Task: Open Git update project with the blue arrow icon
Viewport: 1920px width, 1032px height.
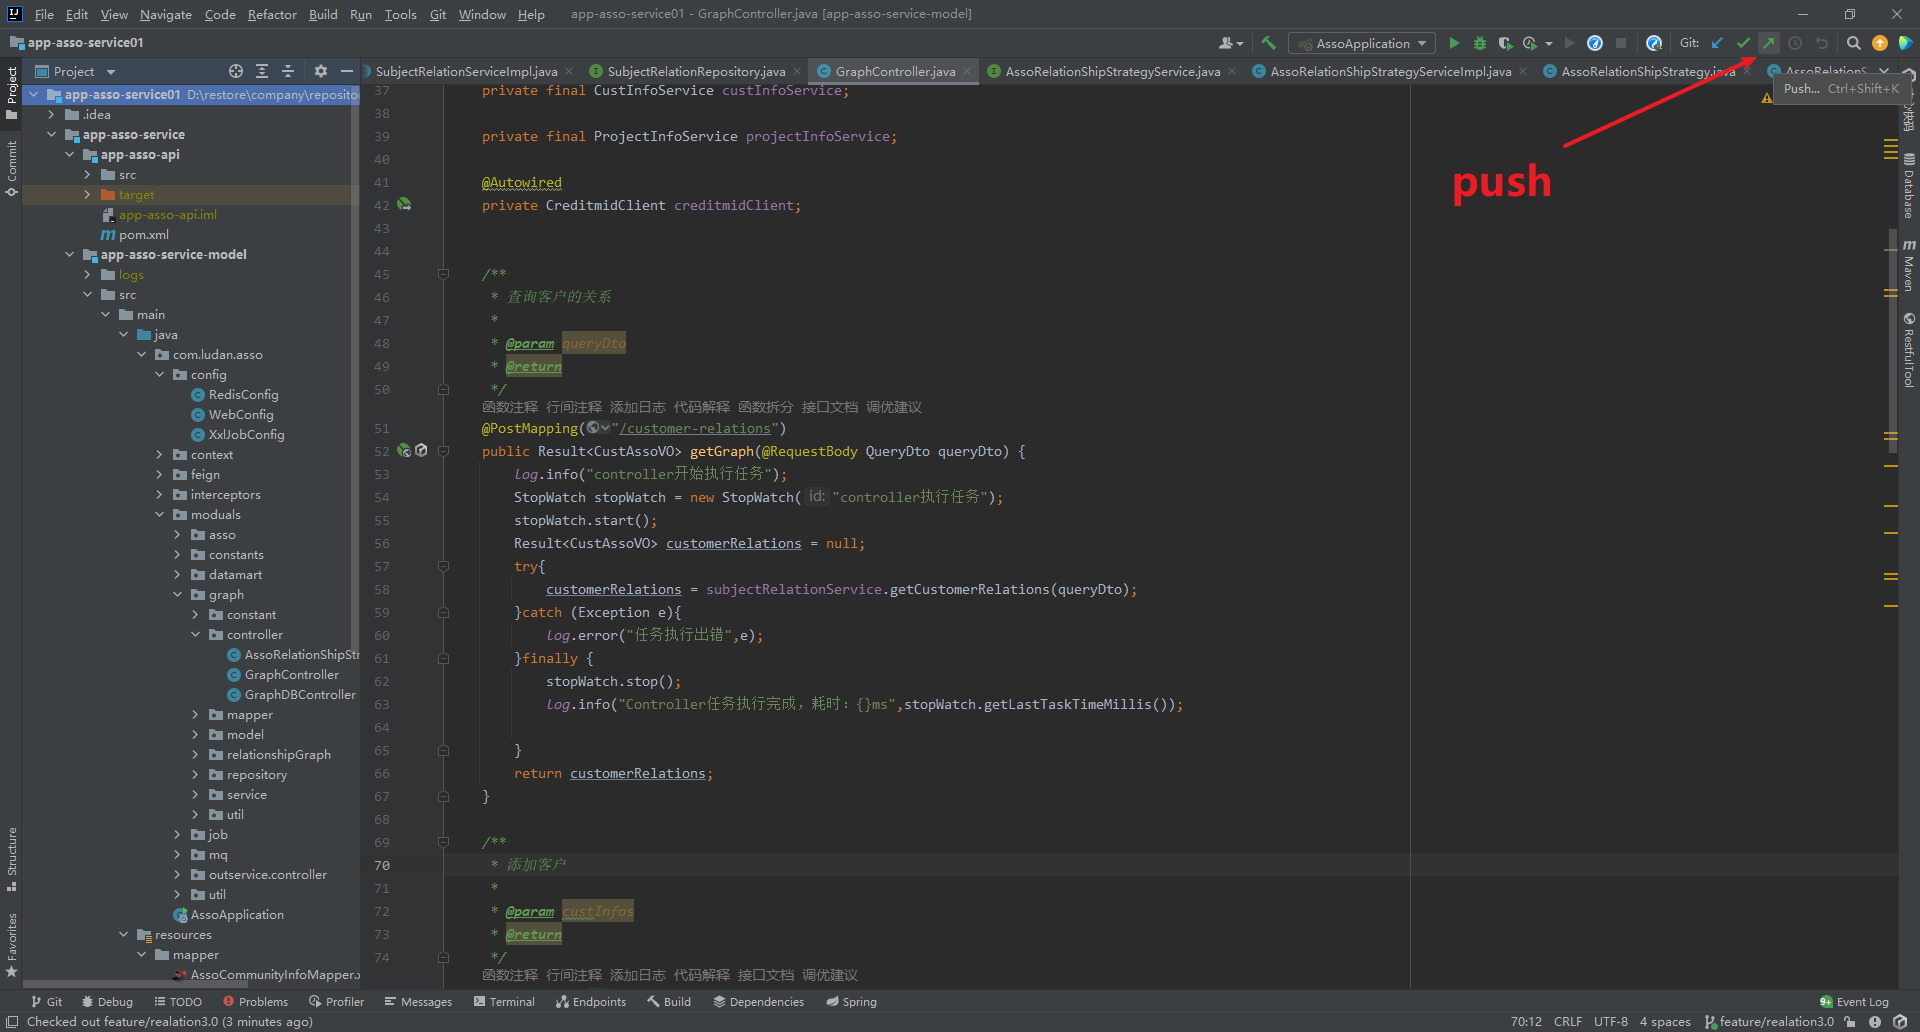Action: (1717, 43)
